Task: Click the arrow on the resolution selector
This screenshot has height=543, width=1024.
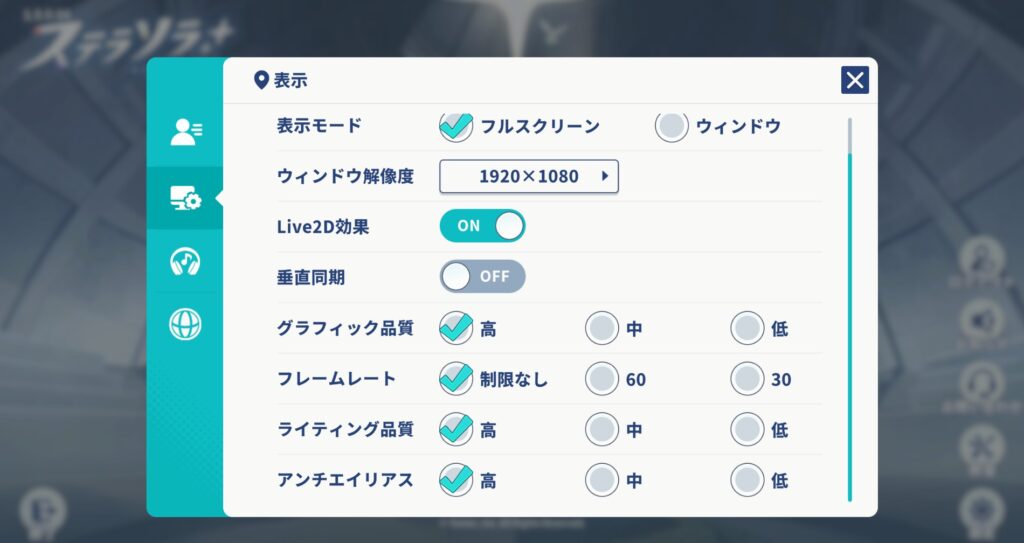Action: [x=605, y=176]
